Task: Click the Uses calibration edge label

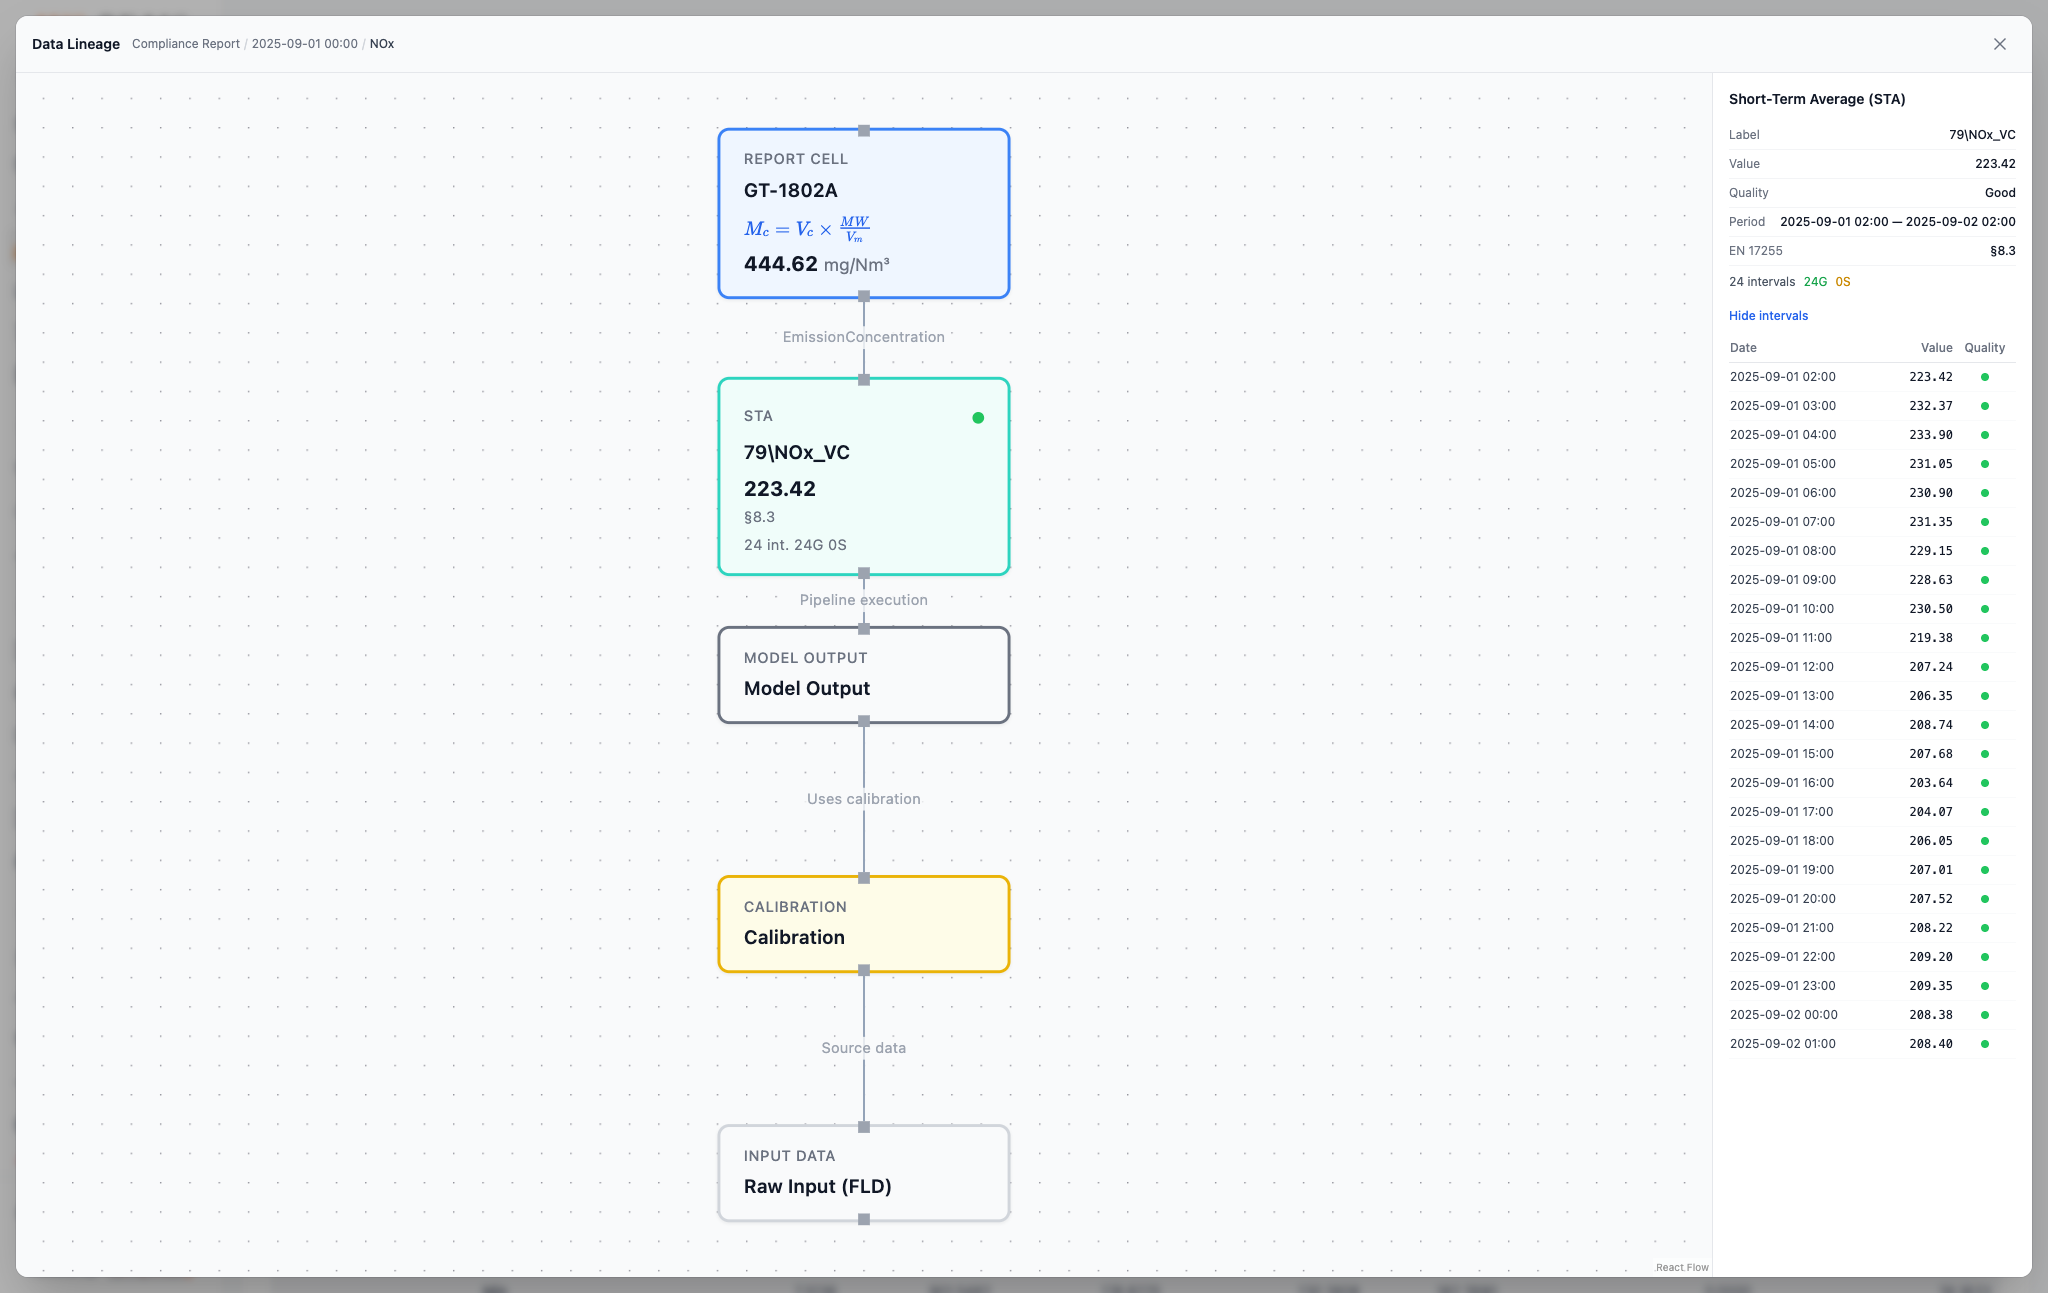Action: point(864,799)
